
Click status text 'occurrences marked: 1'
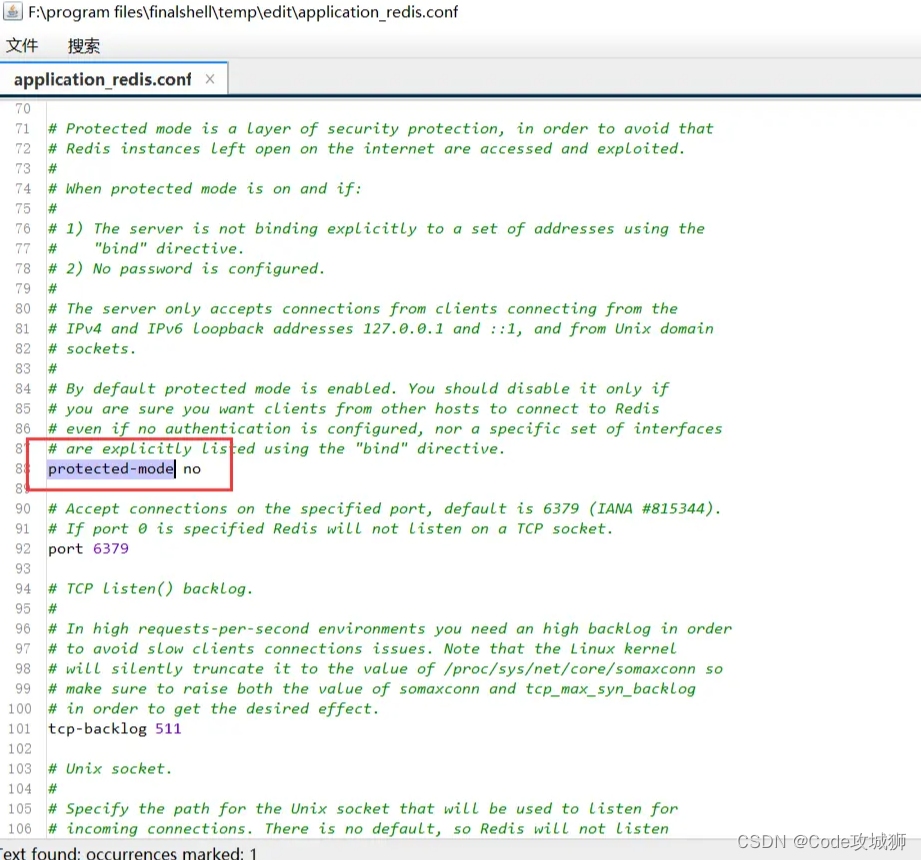(x=172, y=854)
